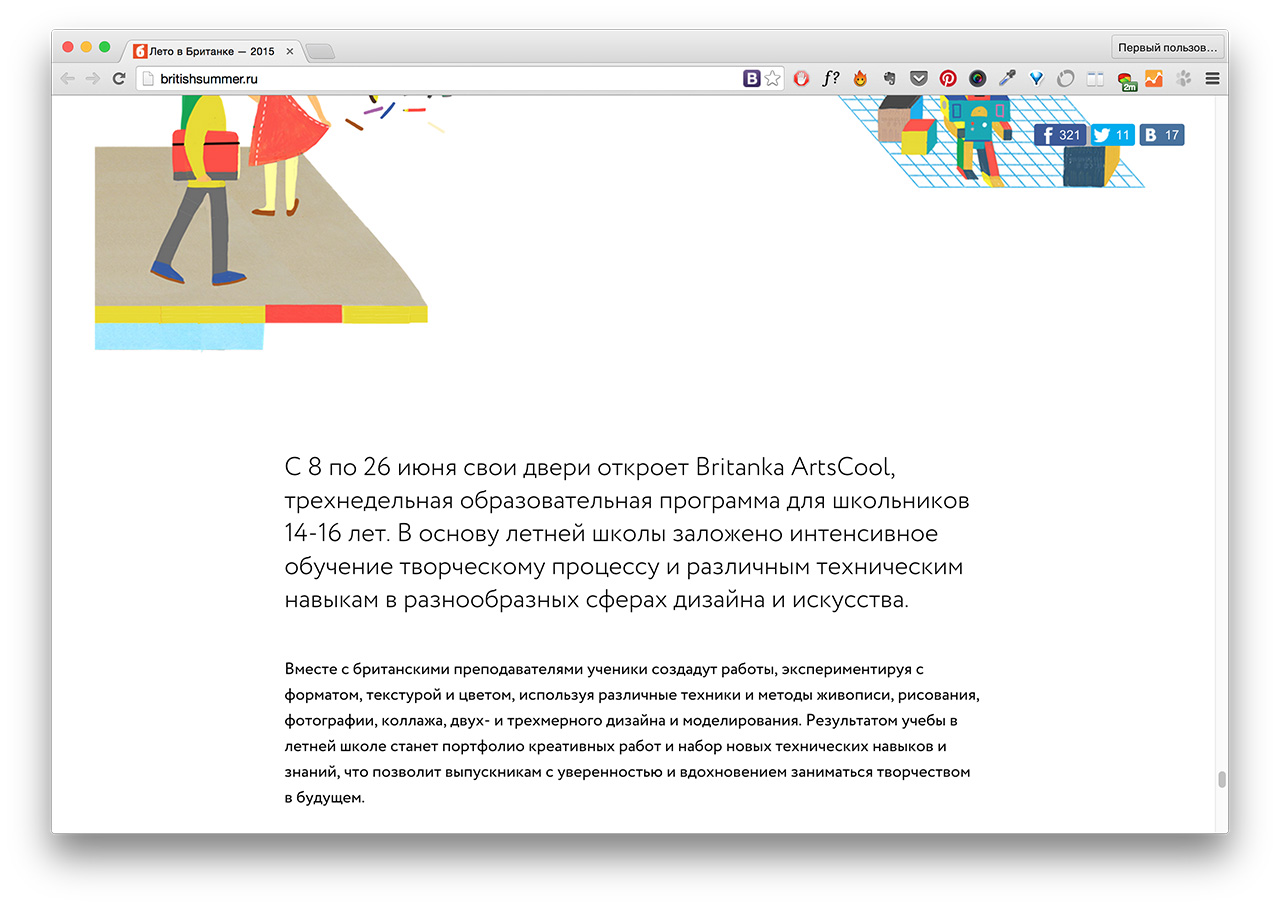Screen dimensions: 1280x907
Task: Click the green macOS fullscreen window button
Action: pos(104,47)
